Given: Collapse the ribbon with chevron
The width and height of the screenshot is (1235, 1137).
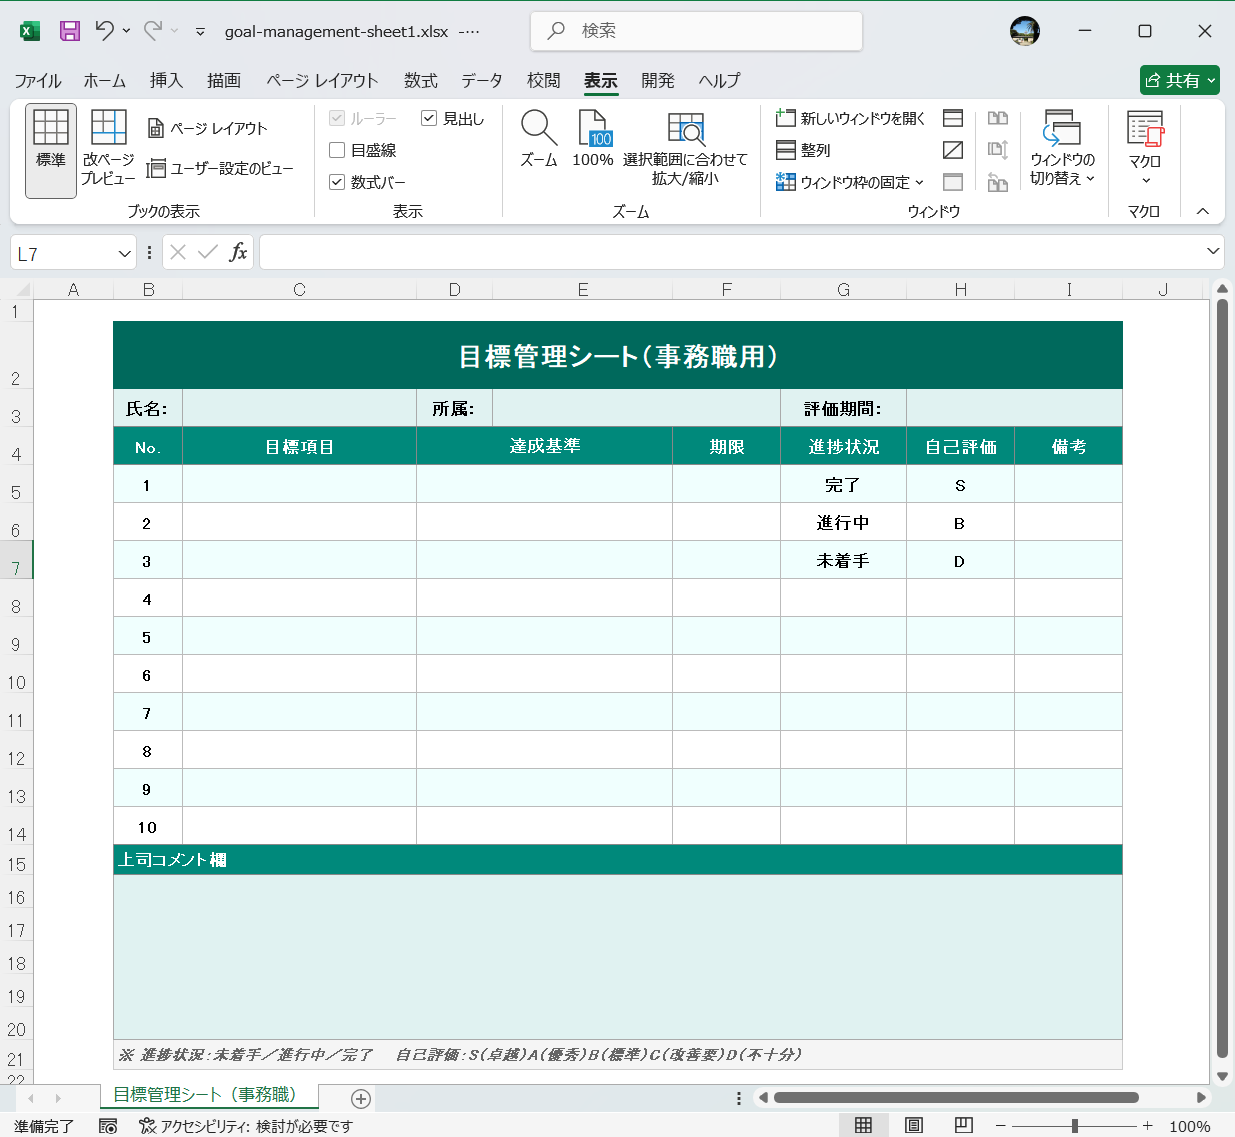Looking at the screenshot, I should (x=1203, y=211).
